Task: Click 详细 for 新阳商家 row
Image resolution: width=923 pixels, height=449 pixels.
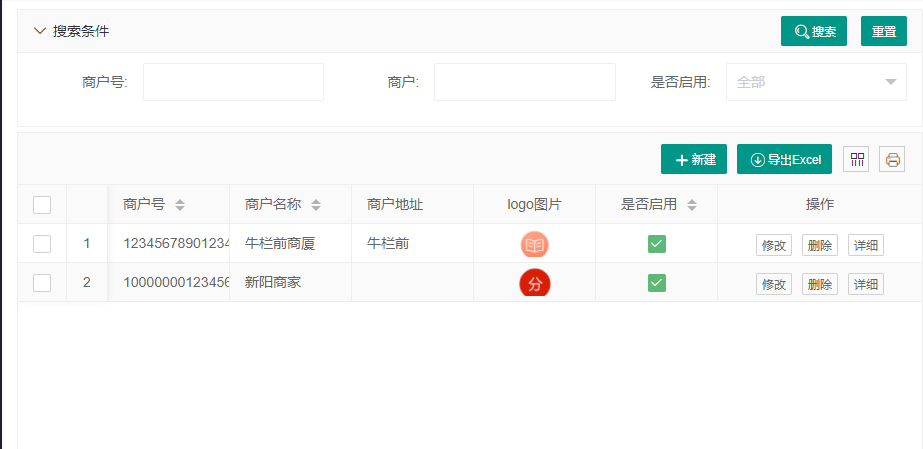Action: (866, 285)
